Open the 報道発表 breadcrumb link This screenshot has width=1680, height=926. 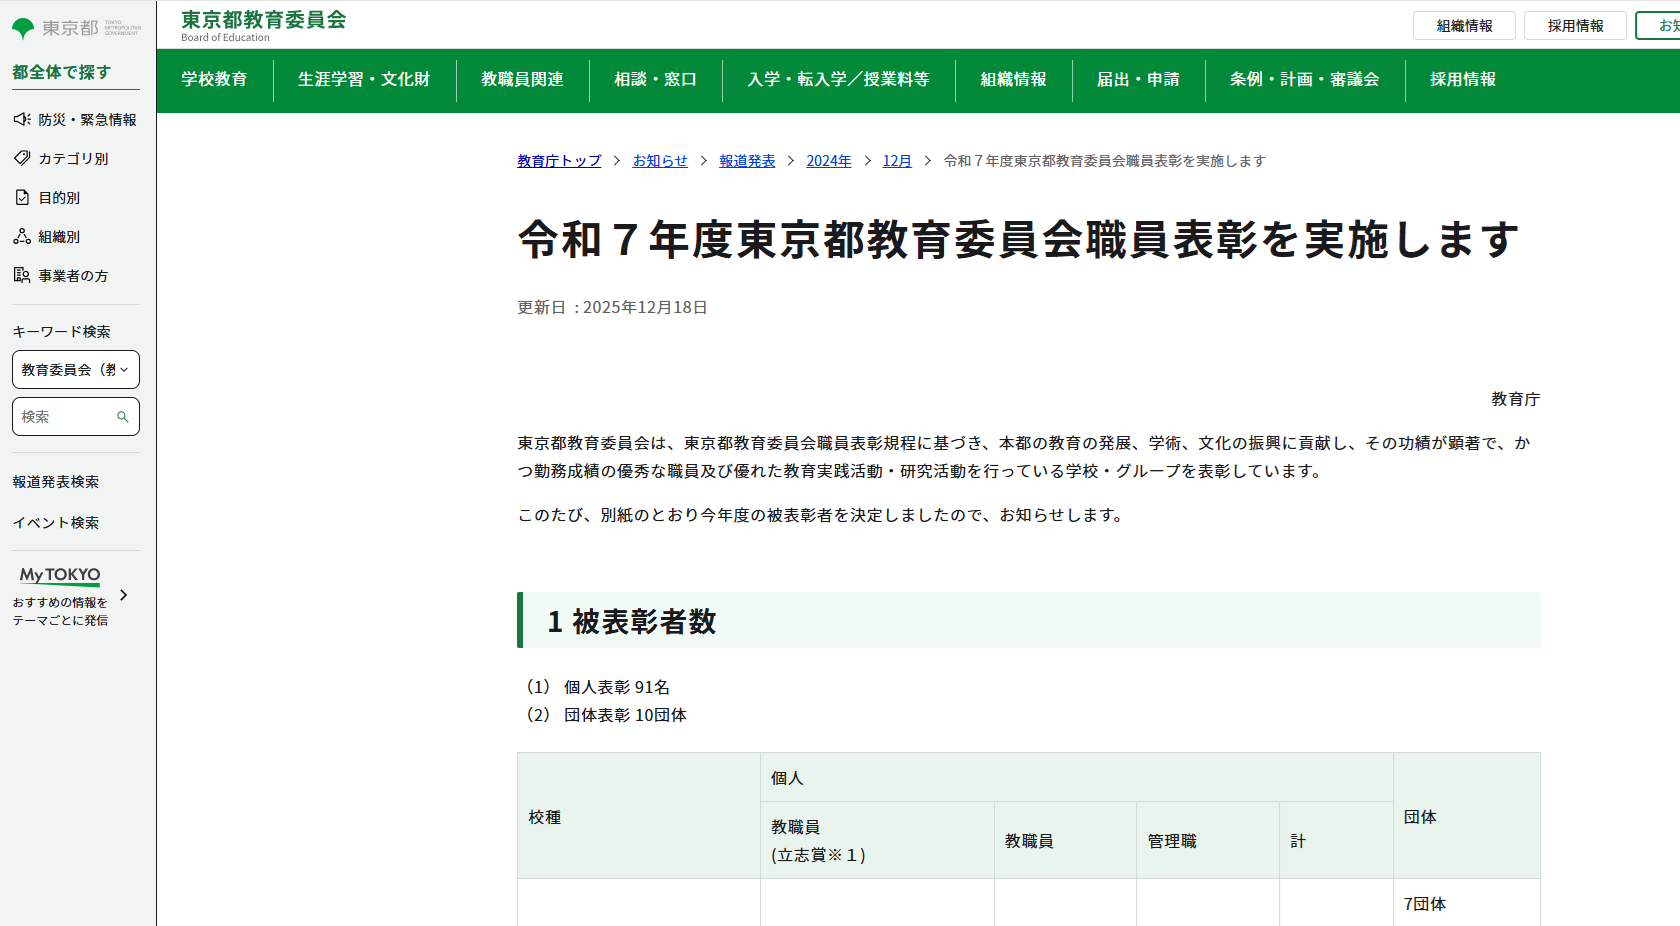pos(747,161)
